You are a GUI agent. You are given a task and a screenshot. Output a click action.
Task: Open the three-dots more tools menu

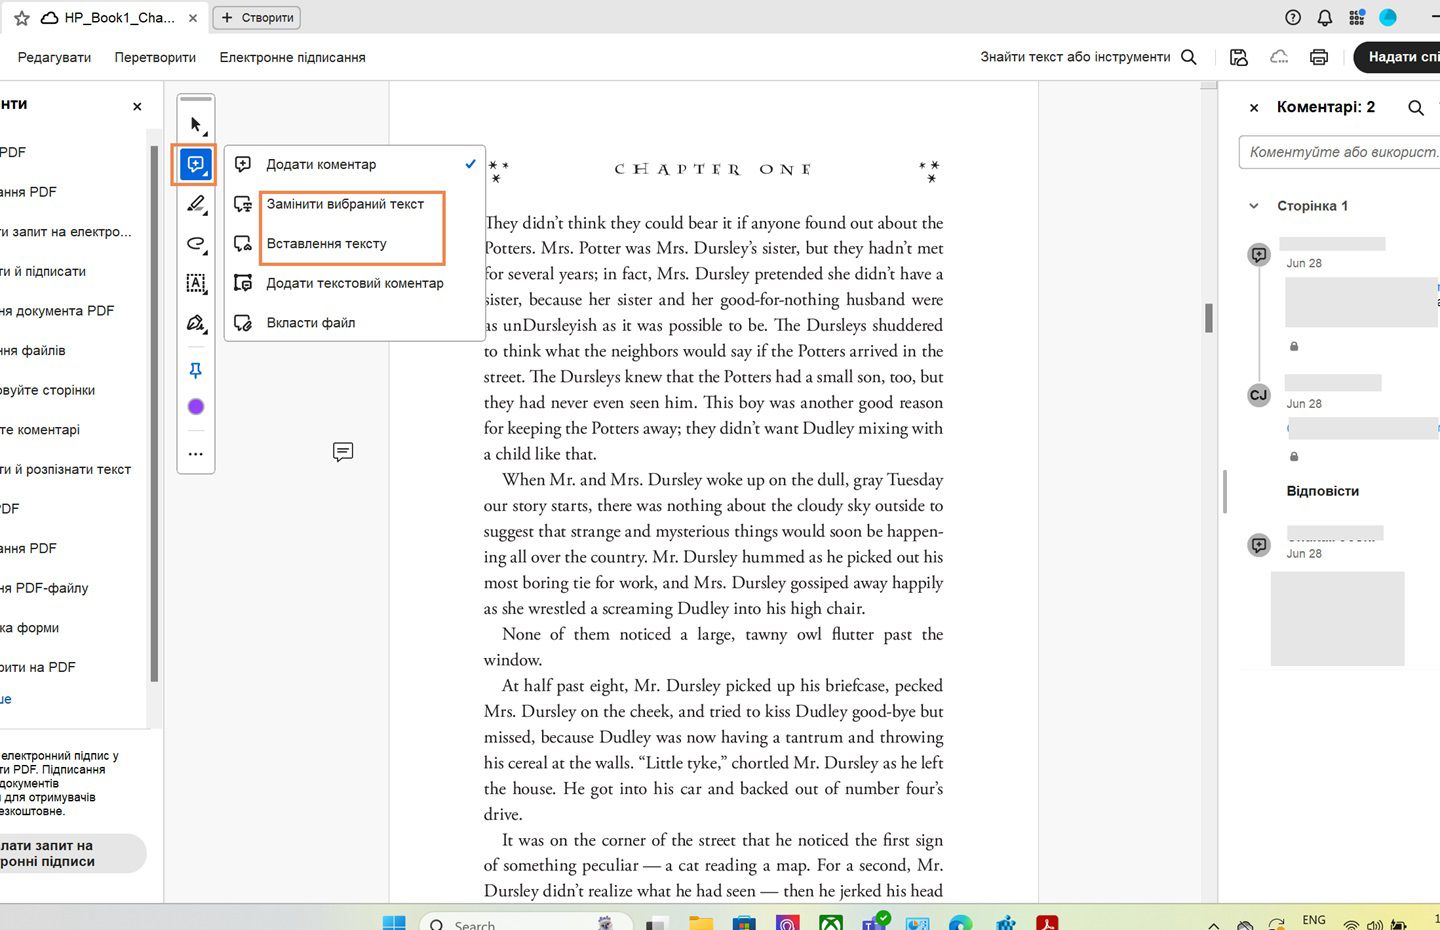click(x=196, y=454)
